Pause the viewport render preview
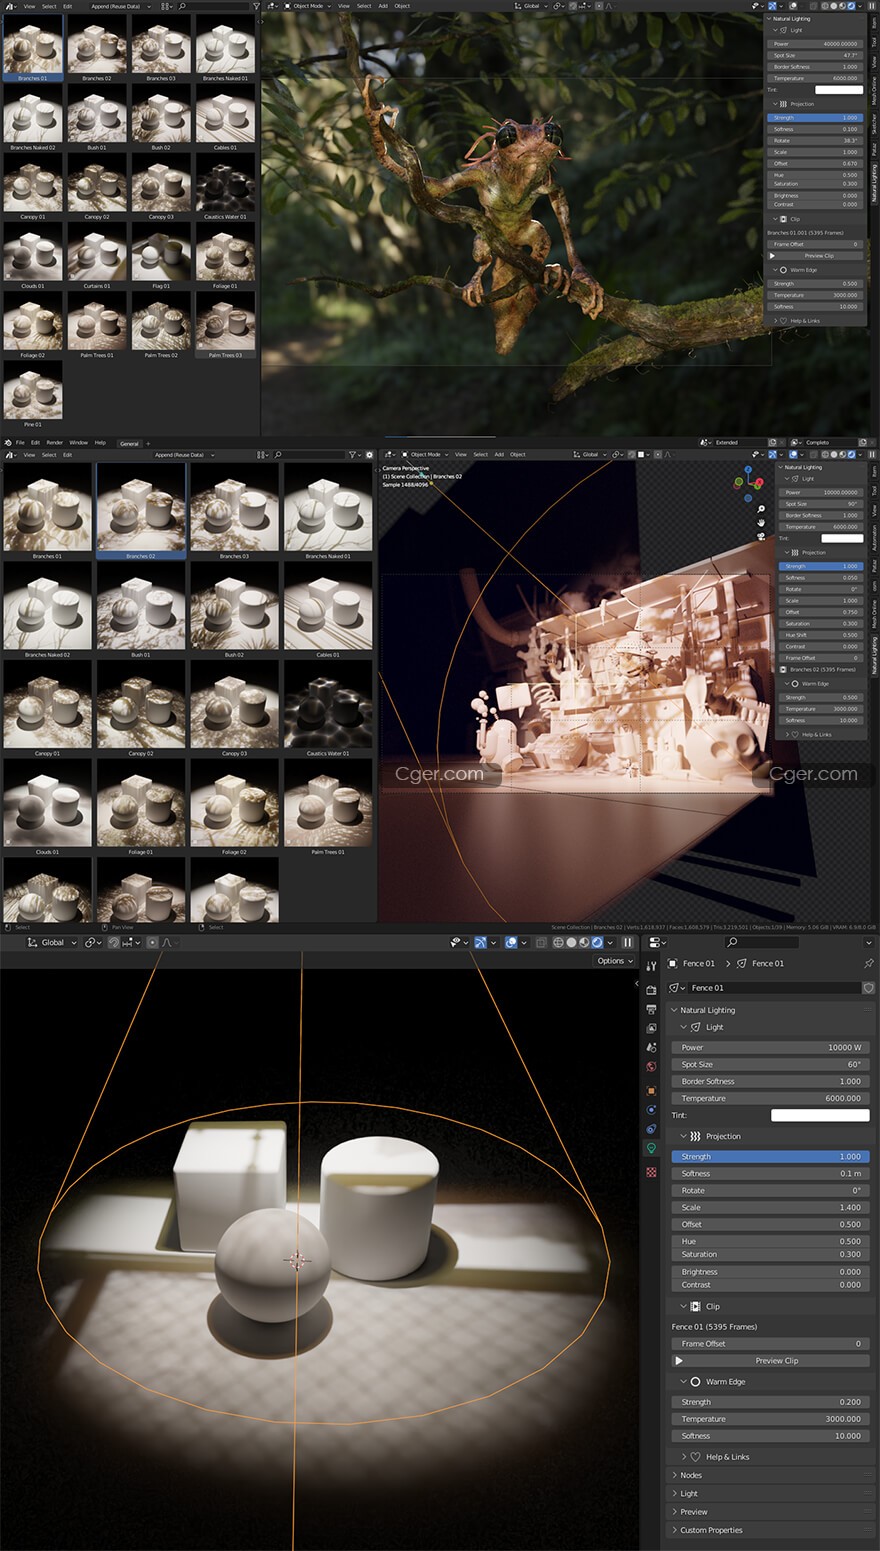880x1551 pixels. pos(628,942)
